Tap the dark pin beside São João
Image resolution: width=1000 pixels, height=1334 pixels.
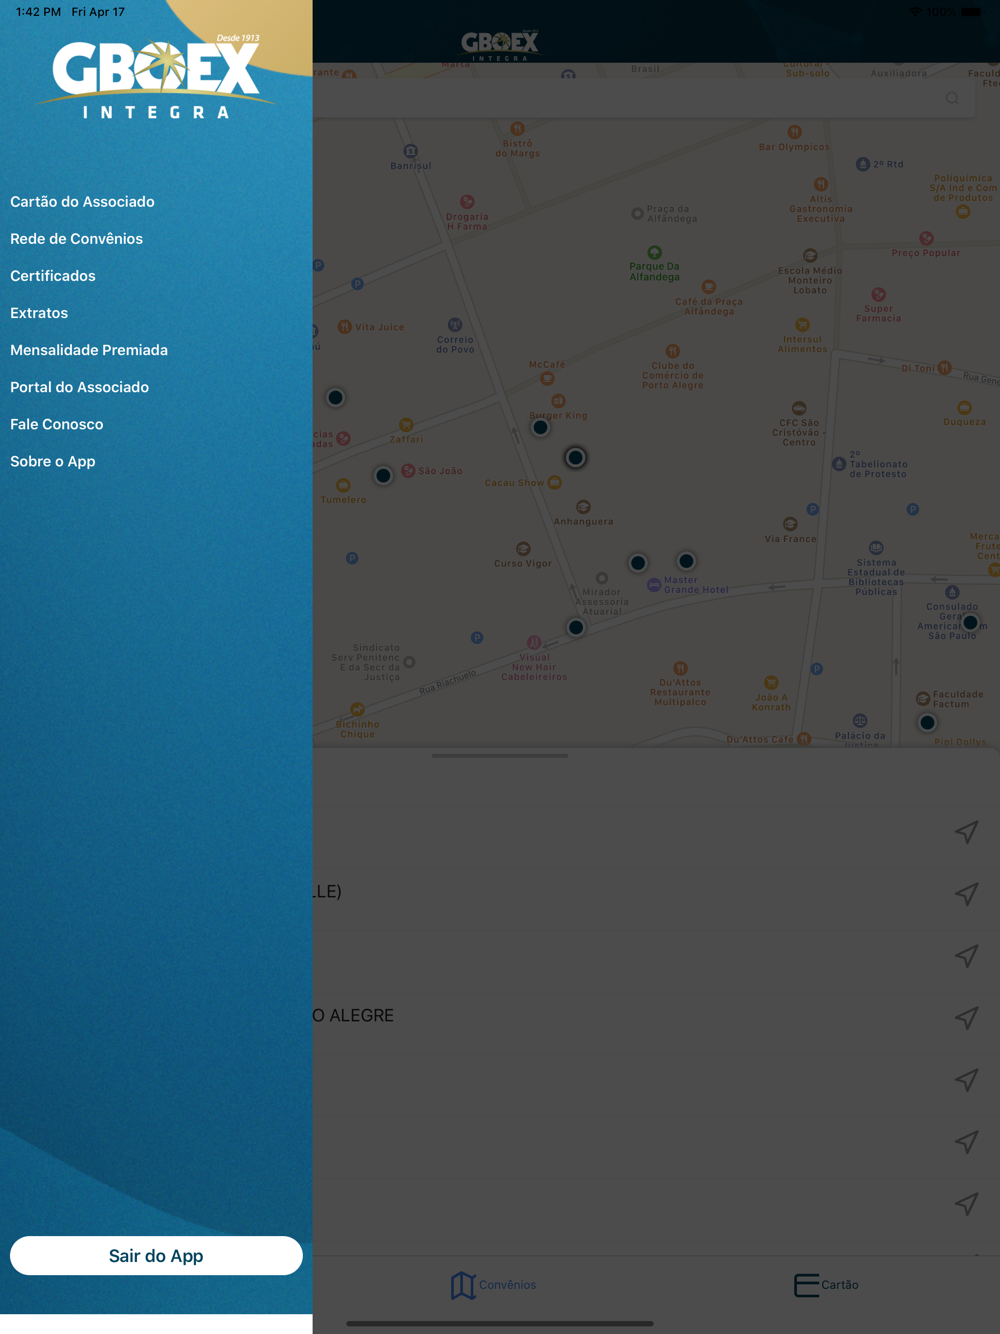pos(383,475)
